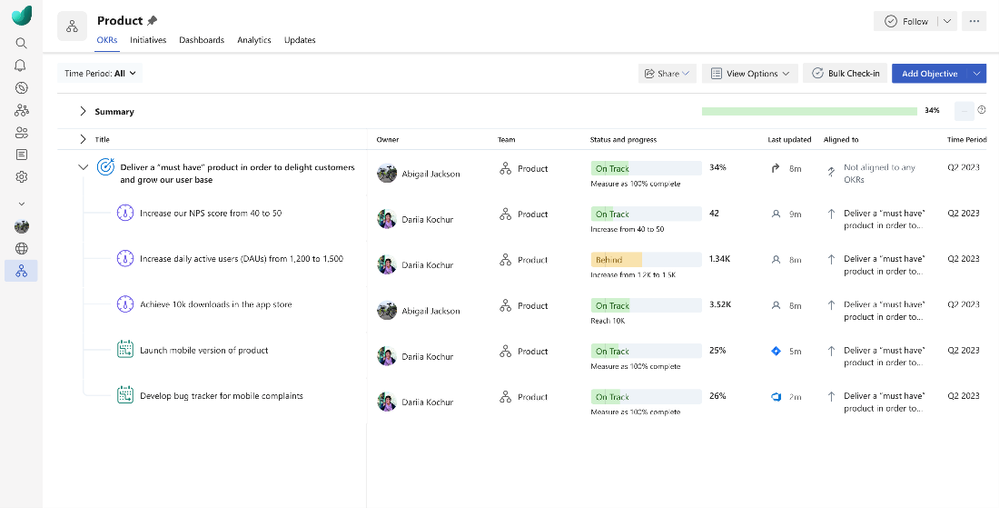Click the Behind status progress bar
The image size is (999, 508).
pos(645,260)
